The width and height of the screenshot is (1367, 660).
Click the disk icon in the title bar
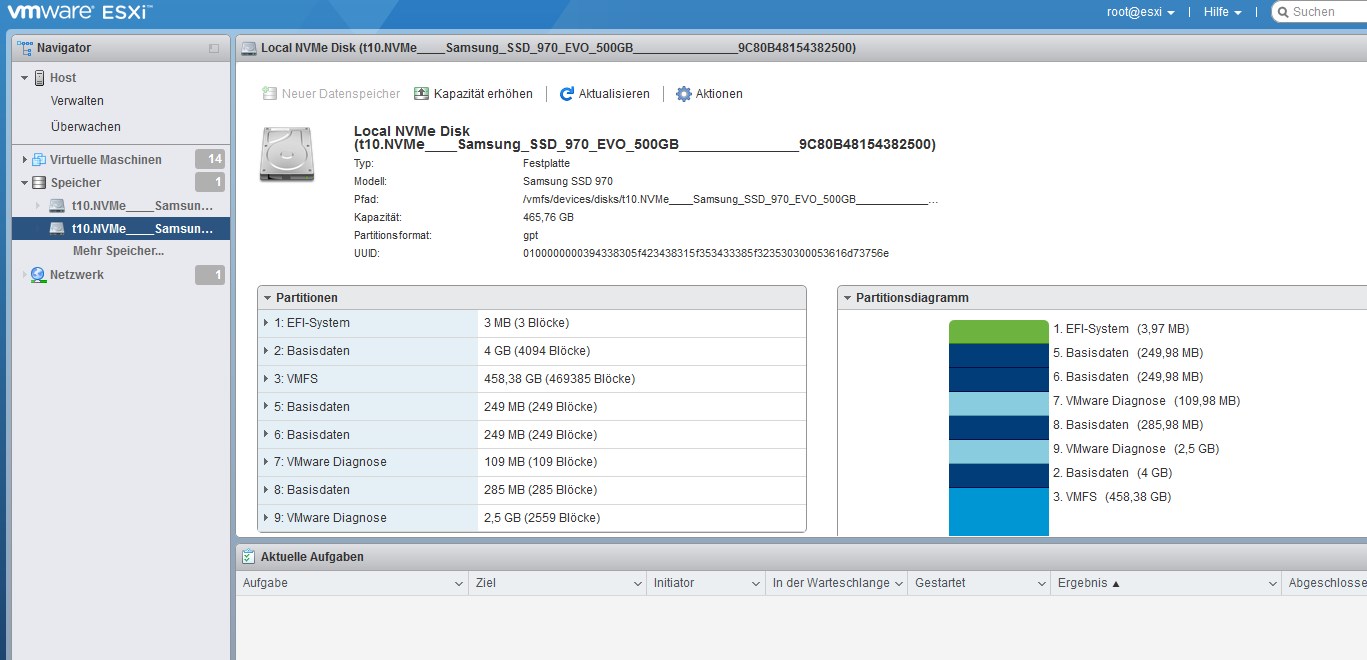[249, 48]
